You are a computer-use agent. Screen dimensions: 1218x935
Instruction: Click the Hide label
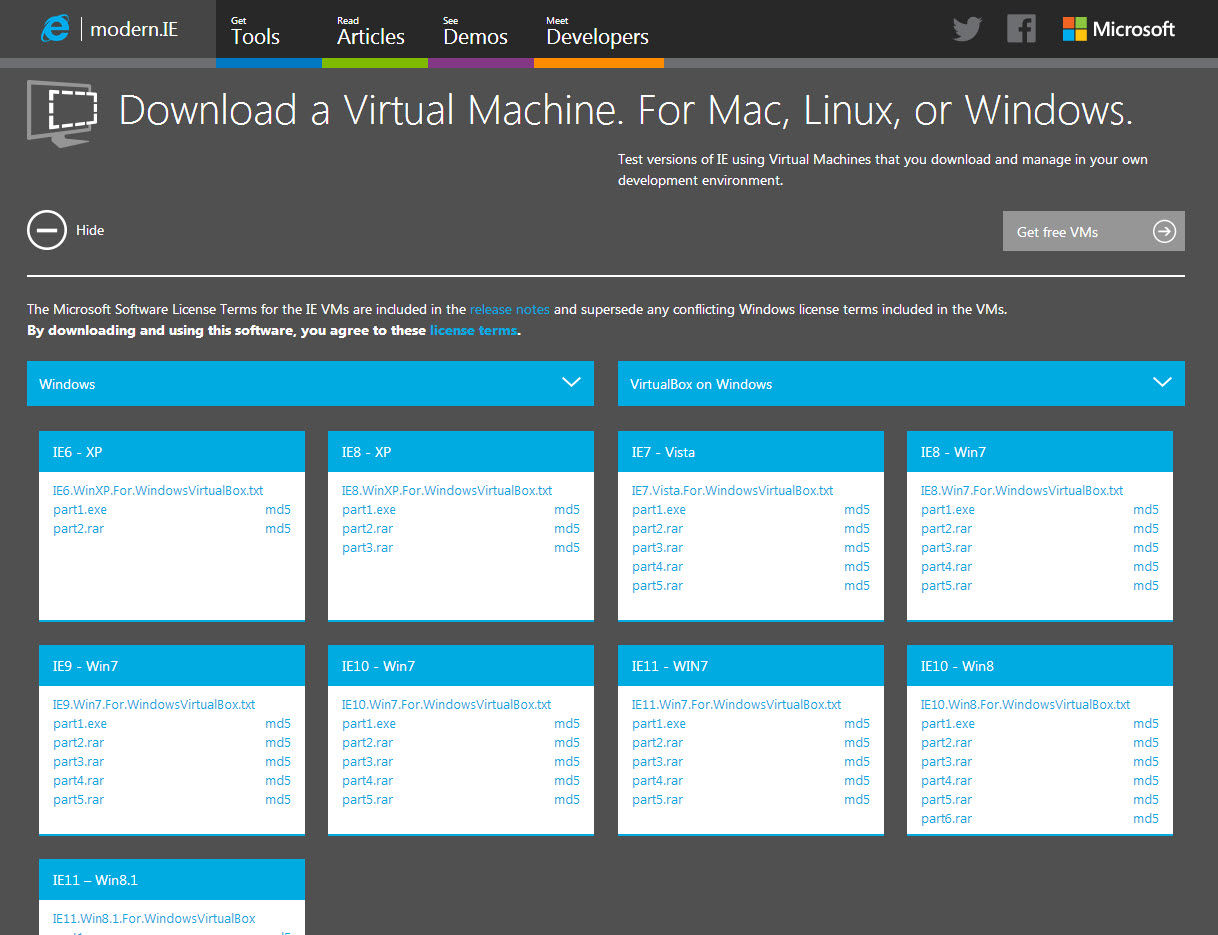pyautogui.click(x=90, y=230)
